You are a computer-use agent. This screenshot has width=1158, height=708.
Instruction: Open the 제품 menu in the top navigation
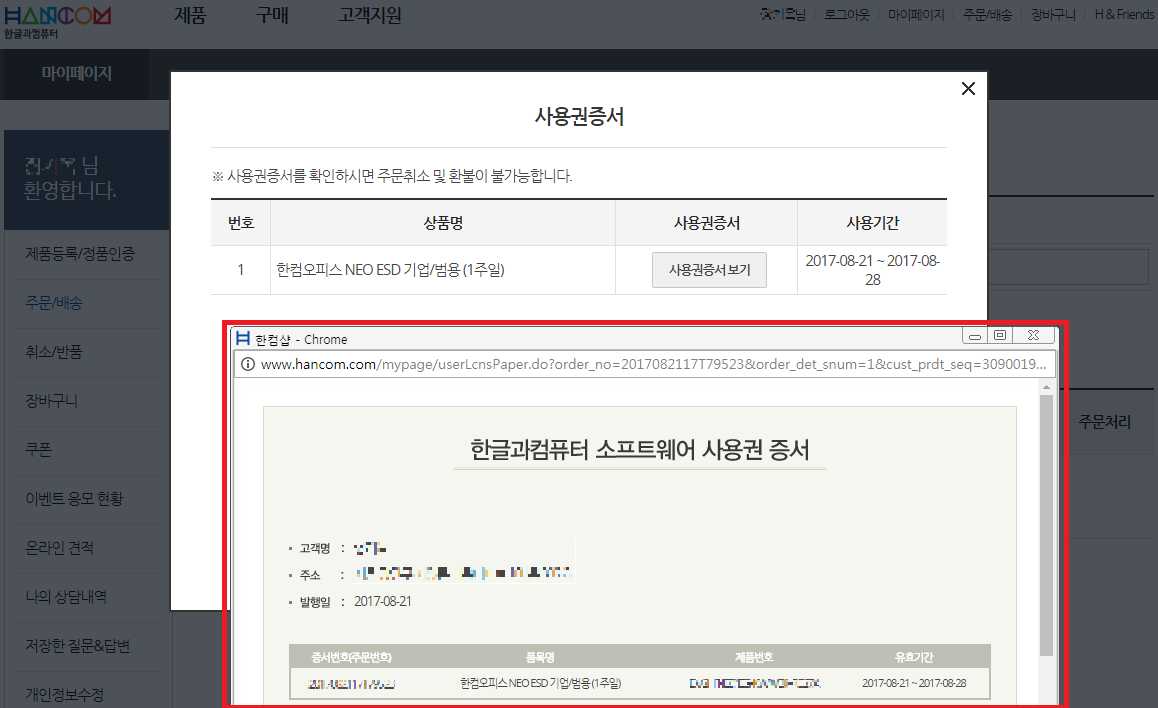pyautogui.click(x=190, y=16)
